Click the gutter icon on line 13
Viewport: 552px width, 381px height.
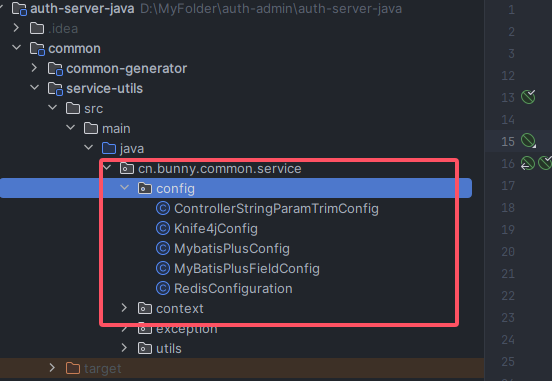pos(528,97)
